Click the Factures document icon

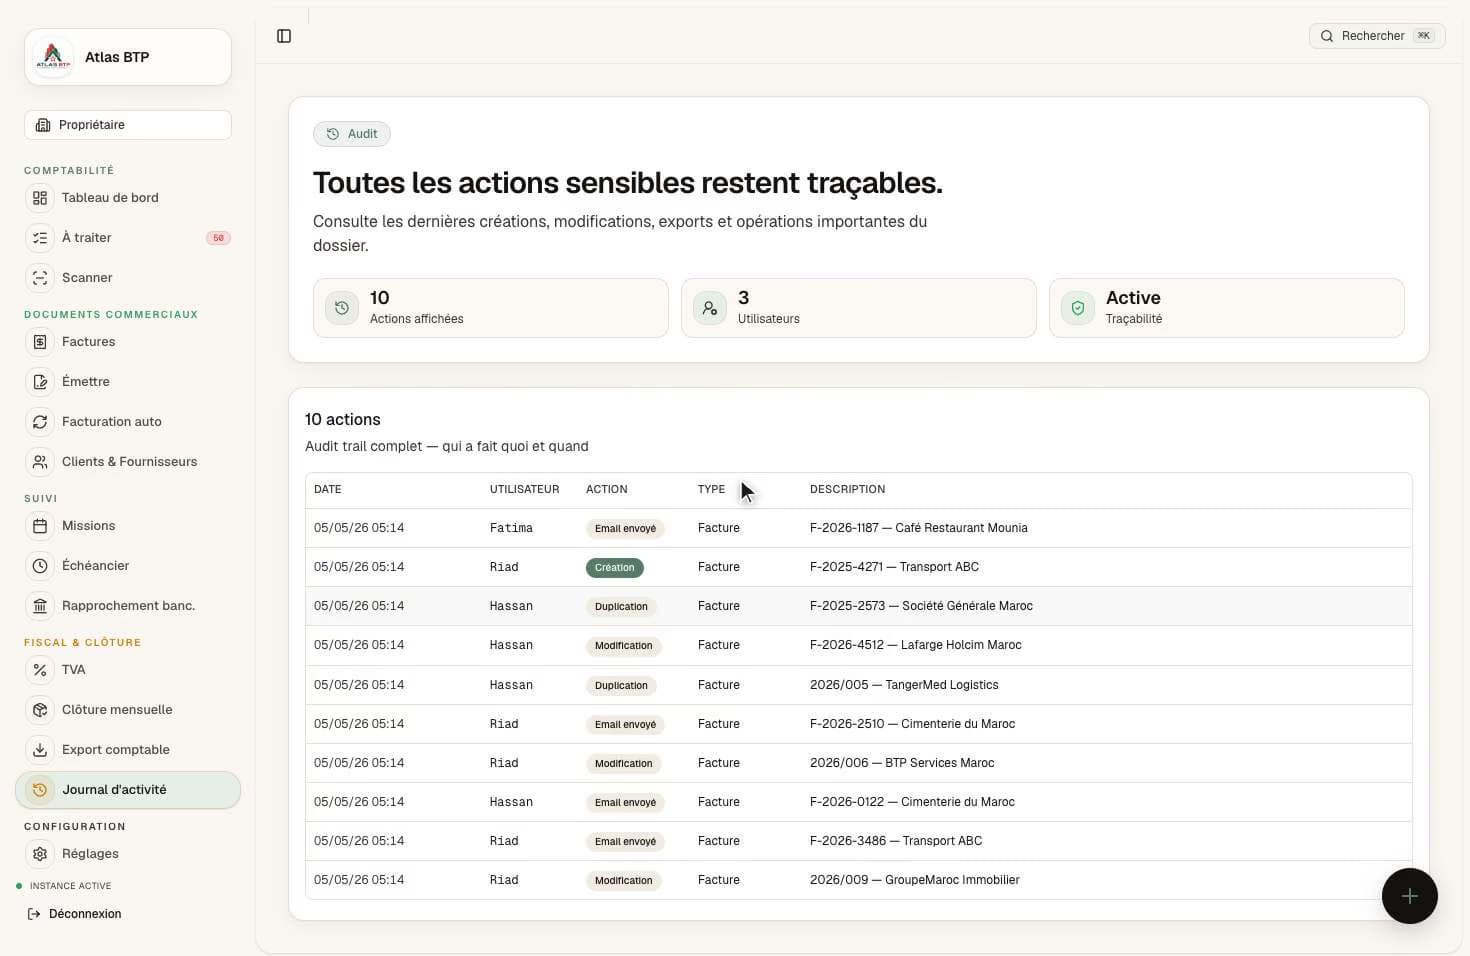click(x=40, y=342)
